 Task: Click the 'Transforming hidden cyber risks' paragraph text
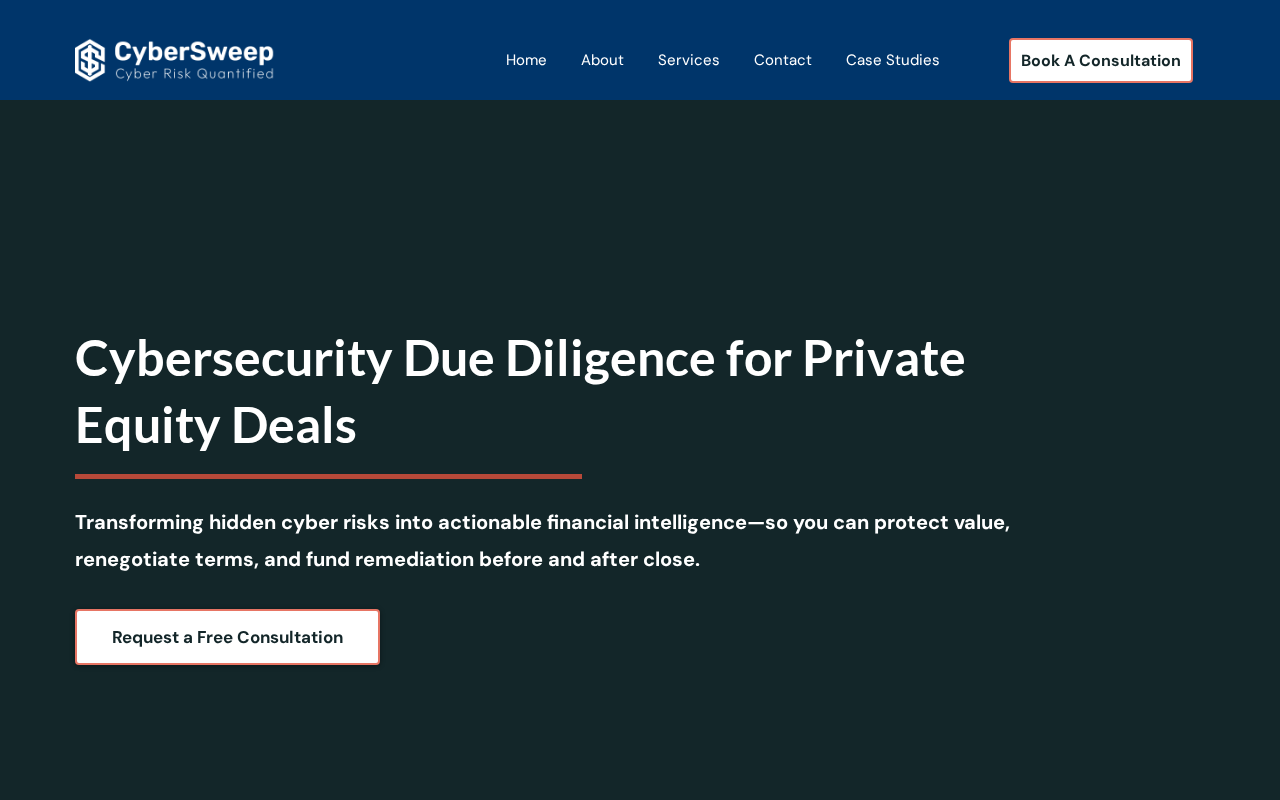point(543,541)
